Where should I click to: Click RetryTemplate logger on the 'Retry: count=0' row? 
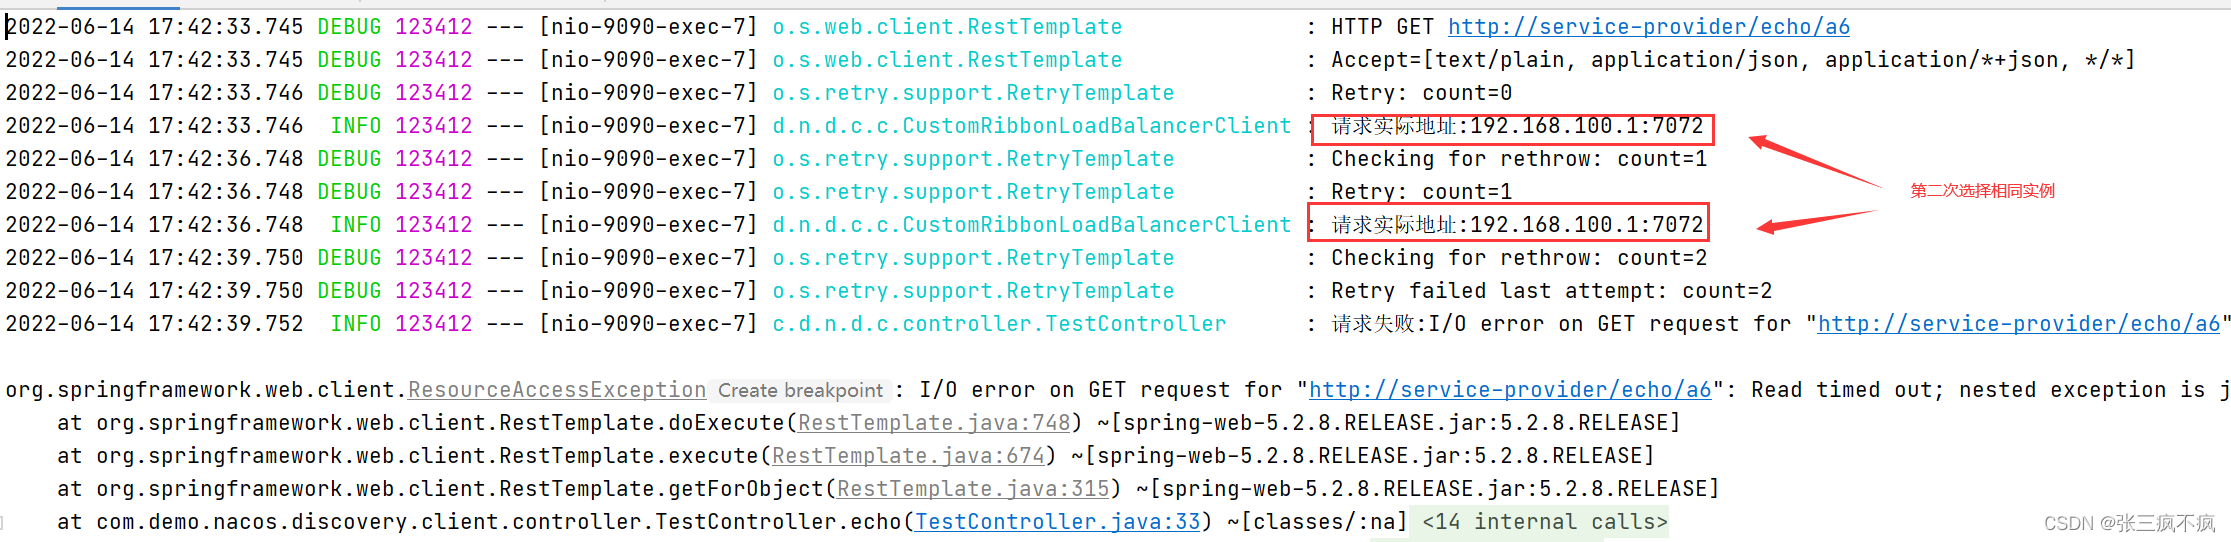tap(973, 93)
